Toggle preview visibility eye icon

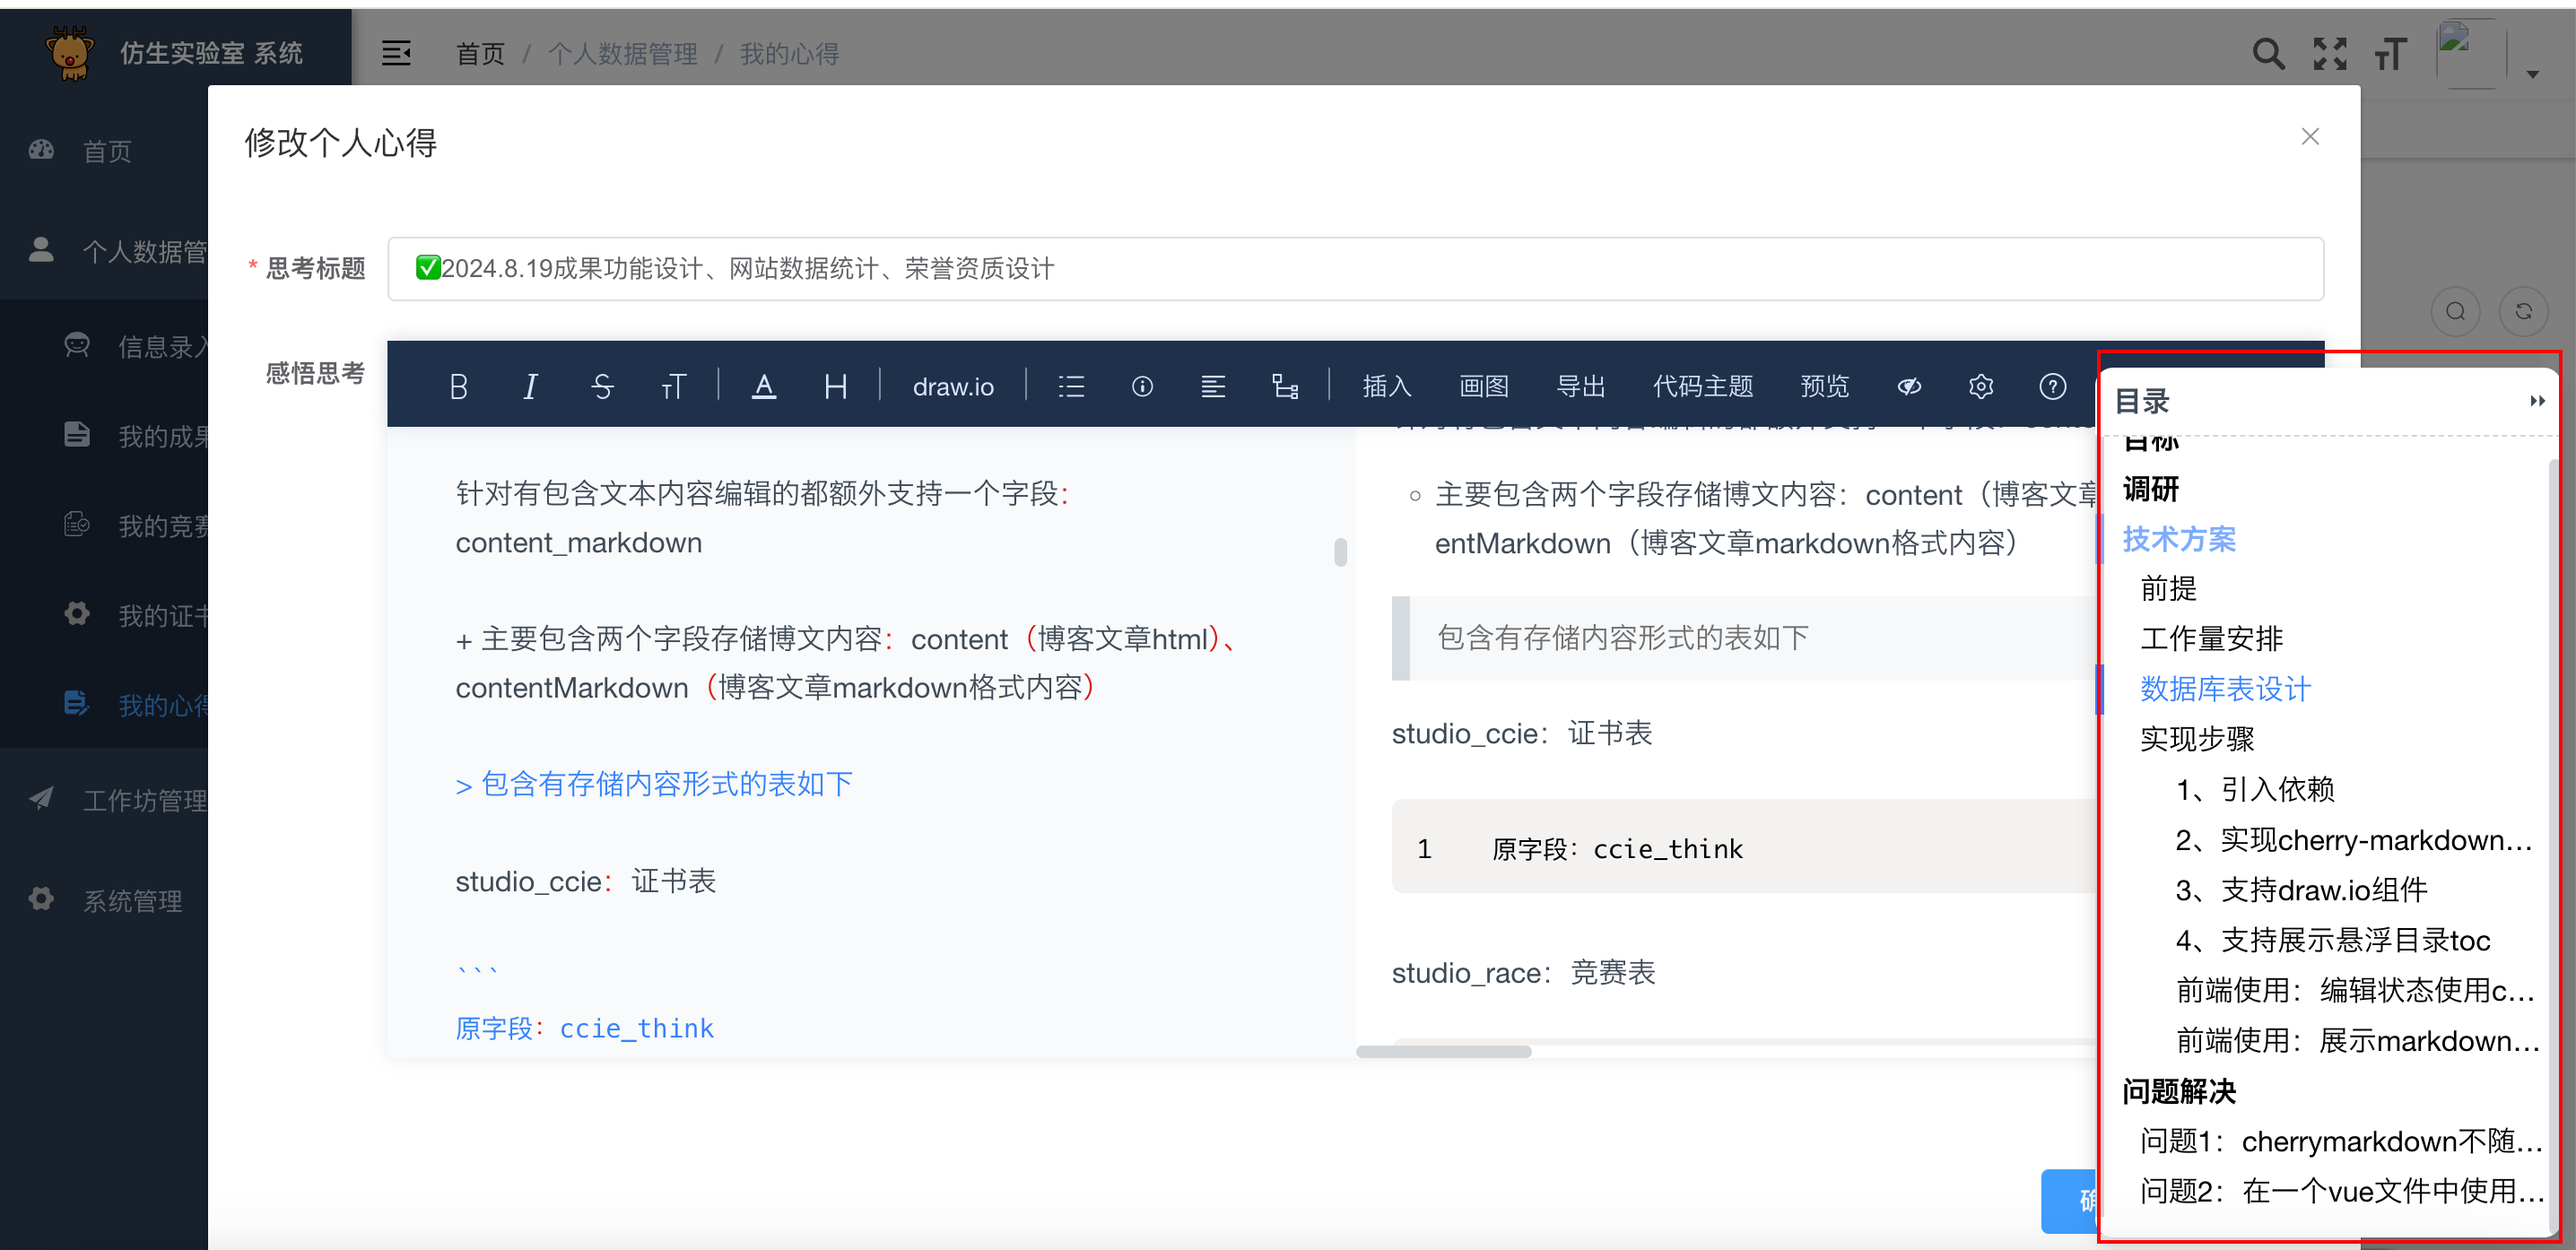(x=1909, y=387)
